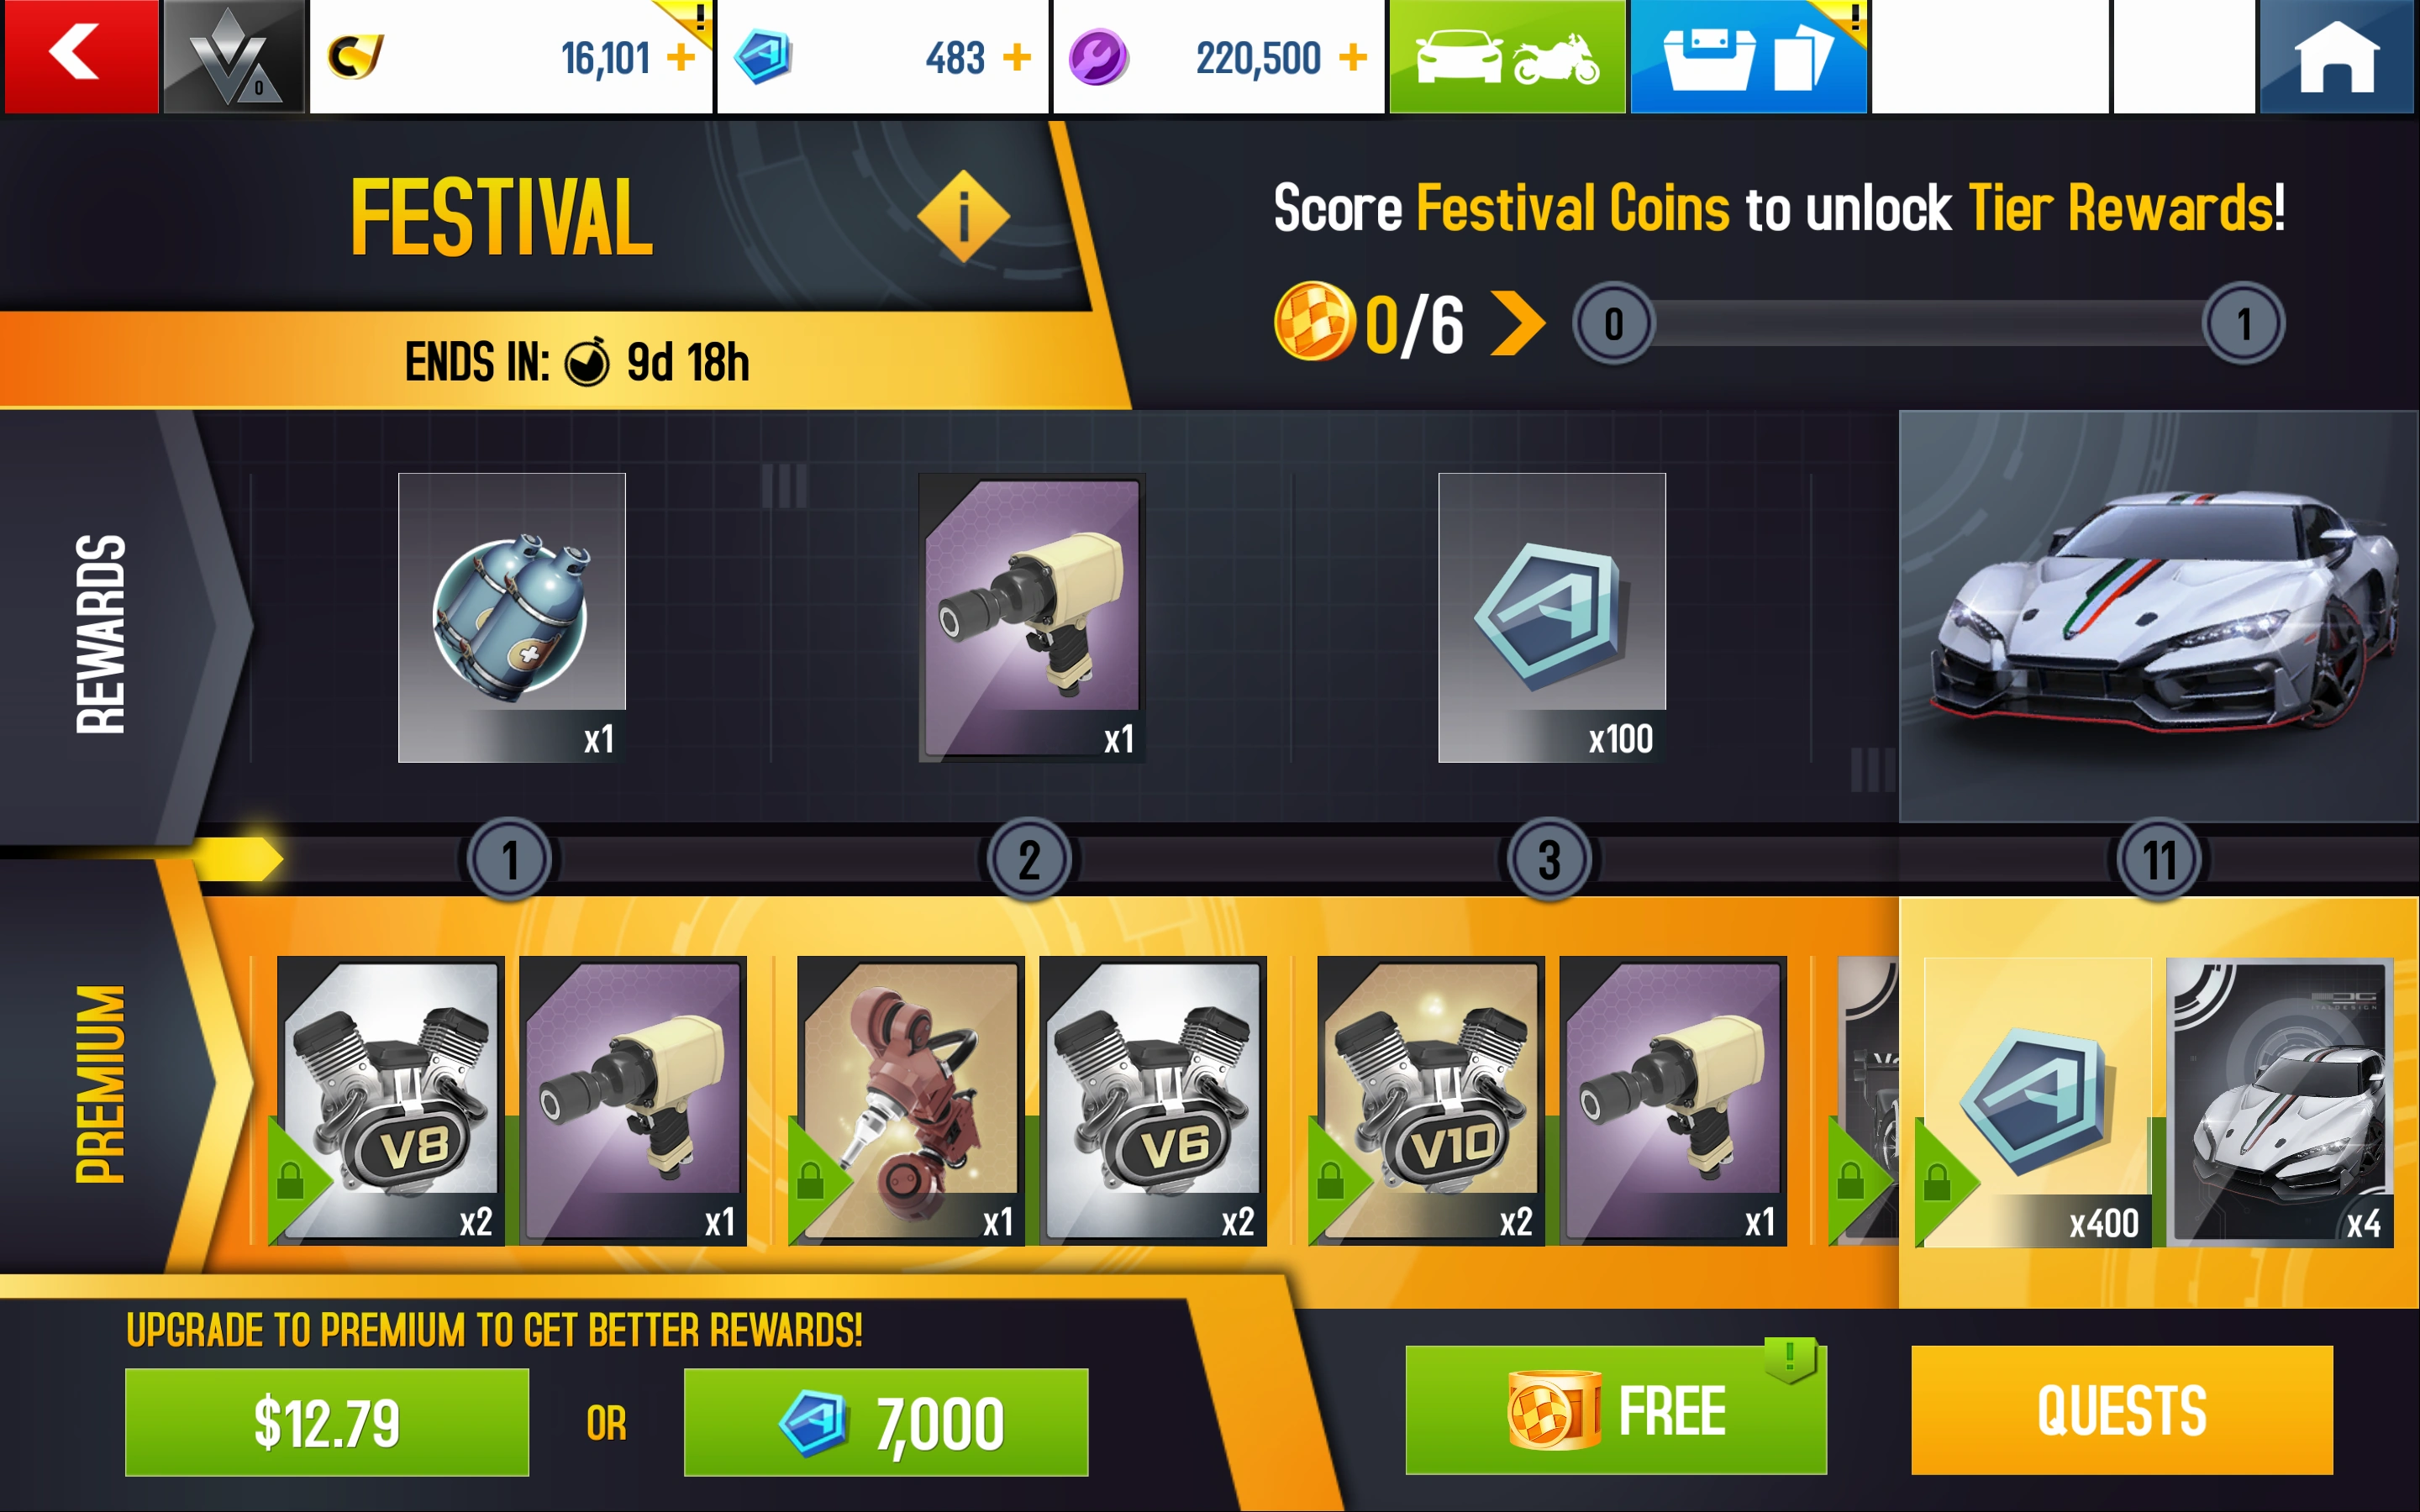Image resolution: width=2420 pixels, height=1512 pixels.
Task: Claim the FREE festival coins
Action: point(1616,1410)
